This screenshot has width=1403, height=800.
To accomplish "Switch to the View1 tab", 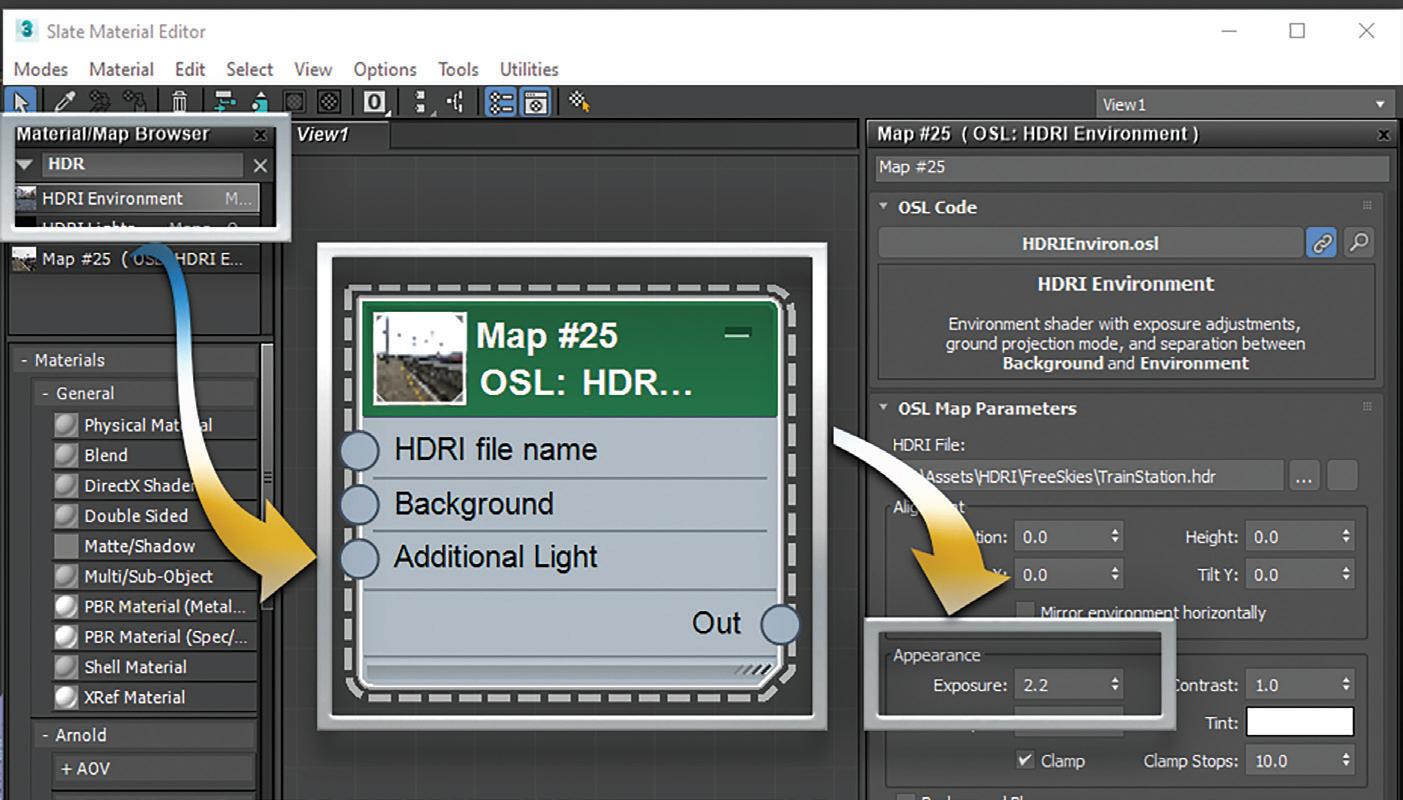I will [x=323, y=134].
